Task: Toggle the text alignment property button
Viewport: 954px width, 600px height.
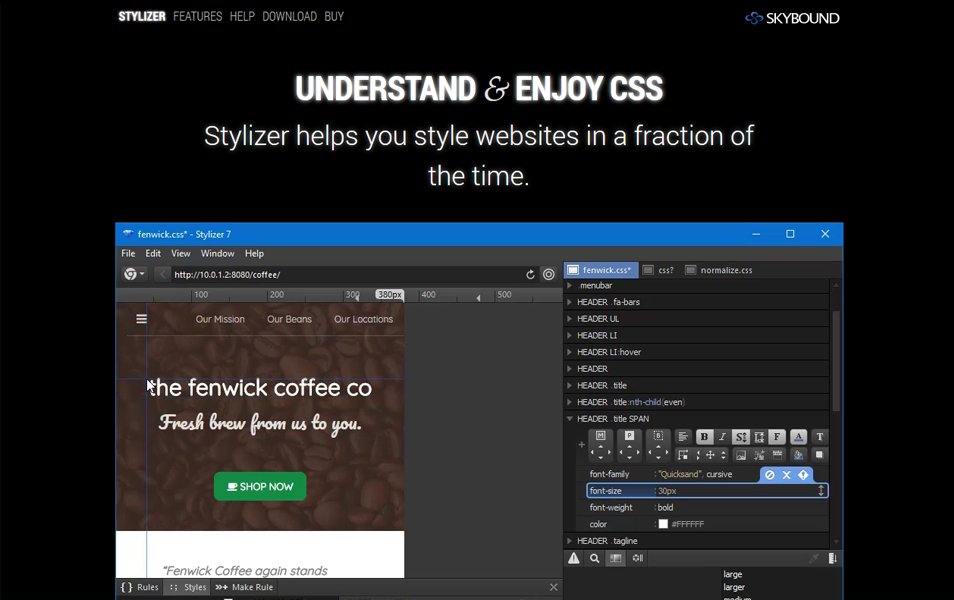Action: click(683, 437)
